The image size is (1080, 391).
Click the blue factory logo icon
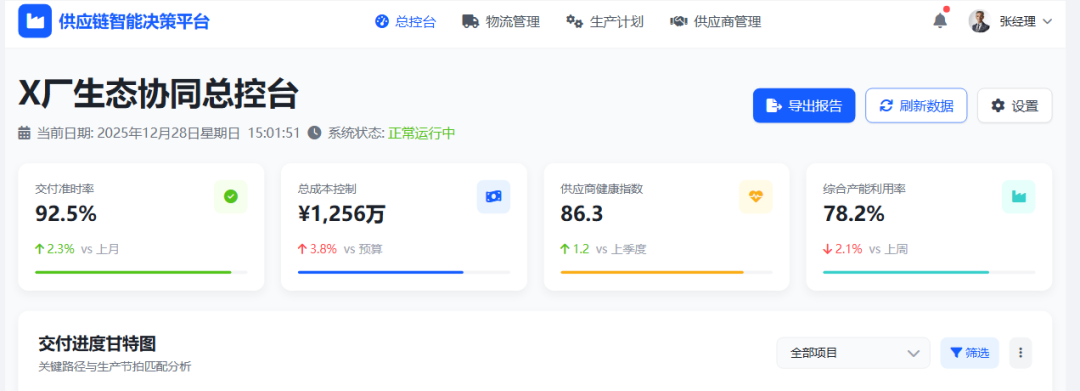tap(34, 21)
